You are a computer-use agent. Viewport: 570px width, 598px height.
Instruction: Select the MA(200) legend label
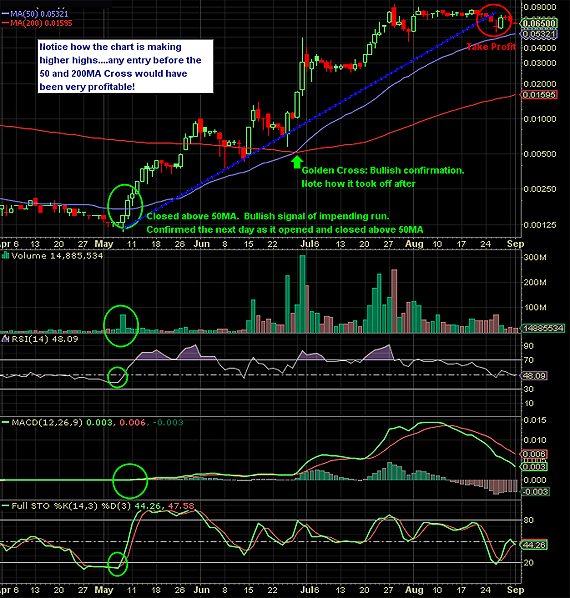click(x=37, y=23)
